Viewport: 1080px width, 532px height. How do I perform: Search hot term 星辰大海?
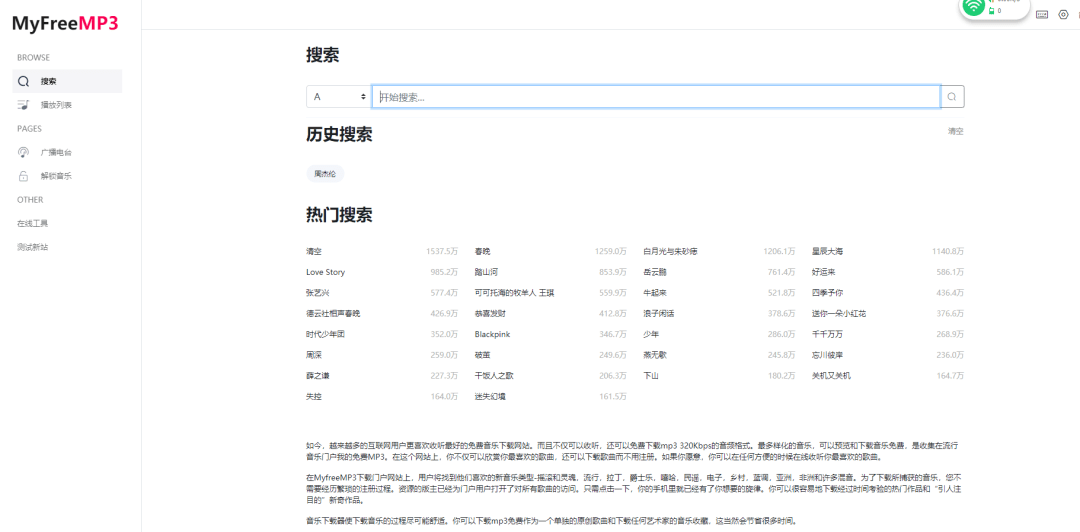coord(827,252)
